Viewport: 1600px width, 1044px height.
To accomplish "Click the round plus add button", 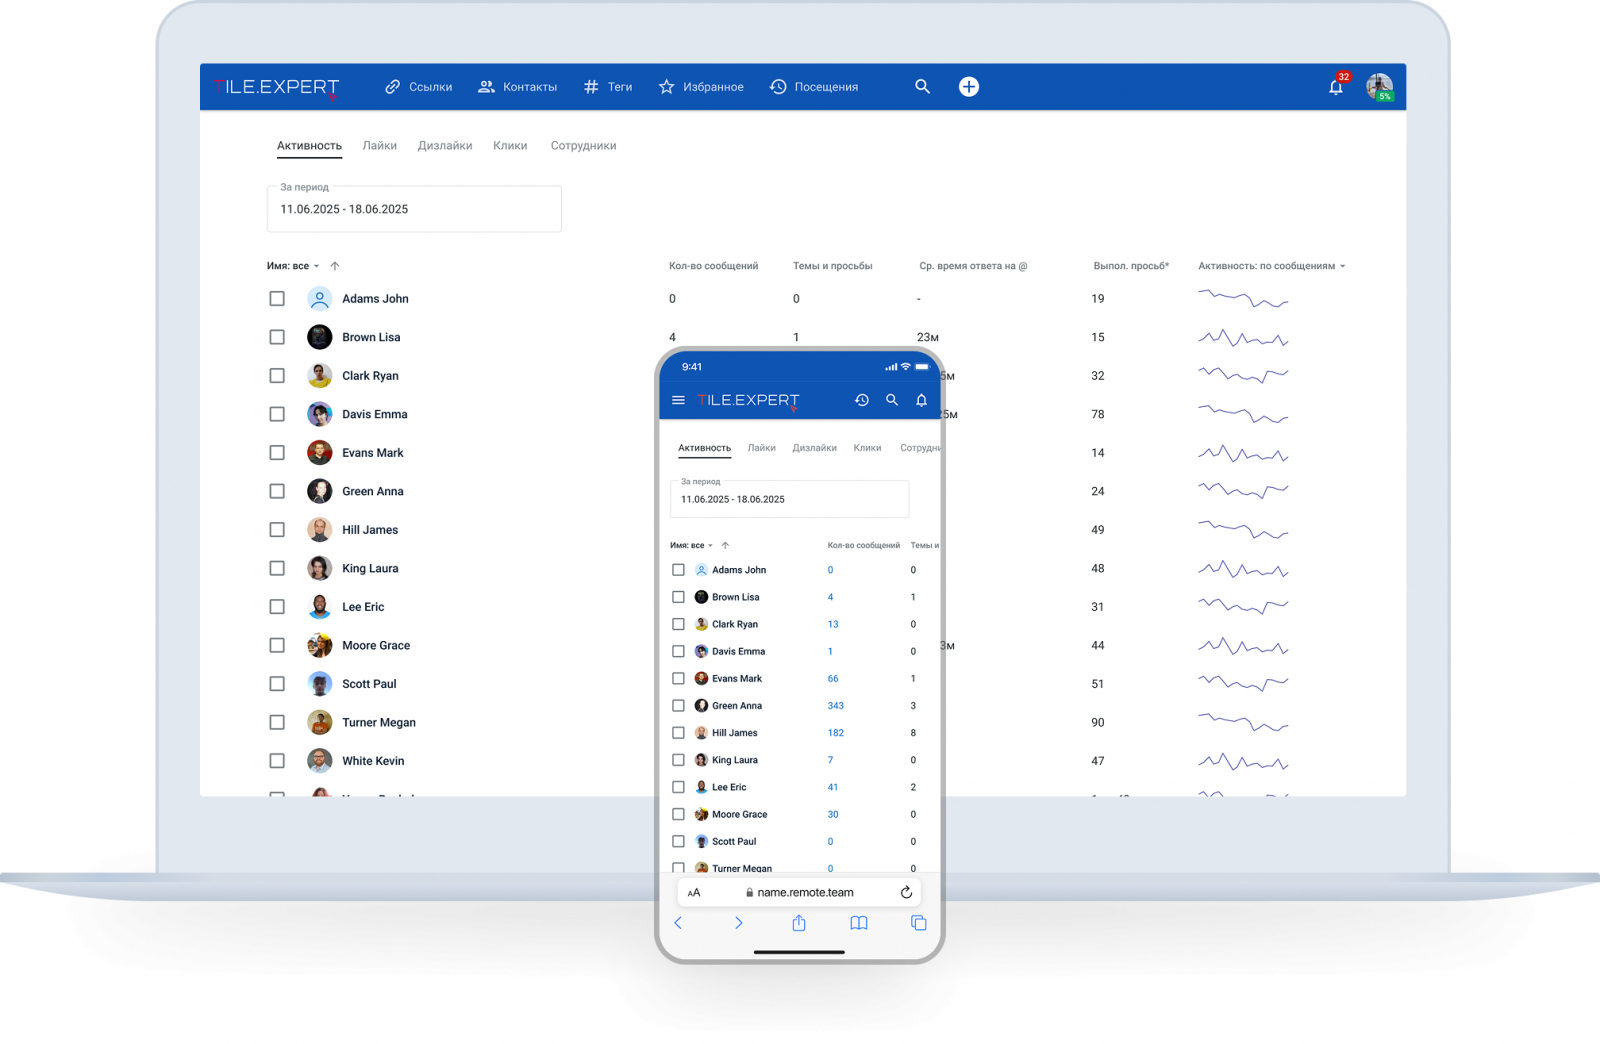I will 969,87.
